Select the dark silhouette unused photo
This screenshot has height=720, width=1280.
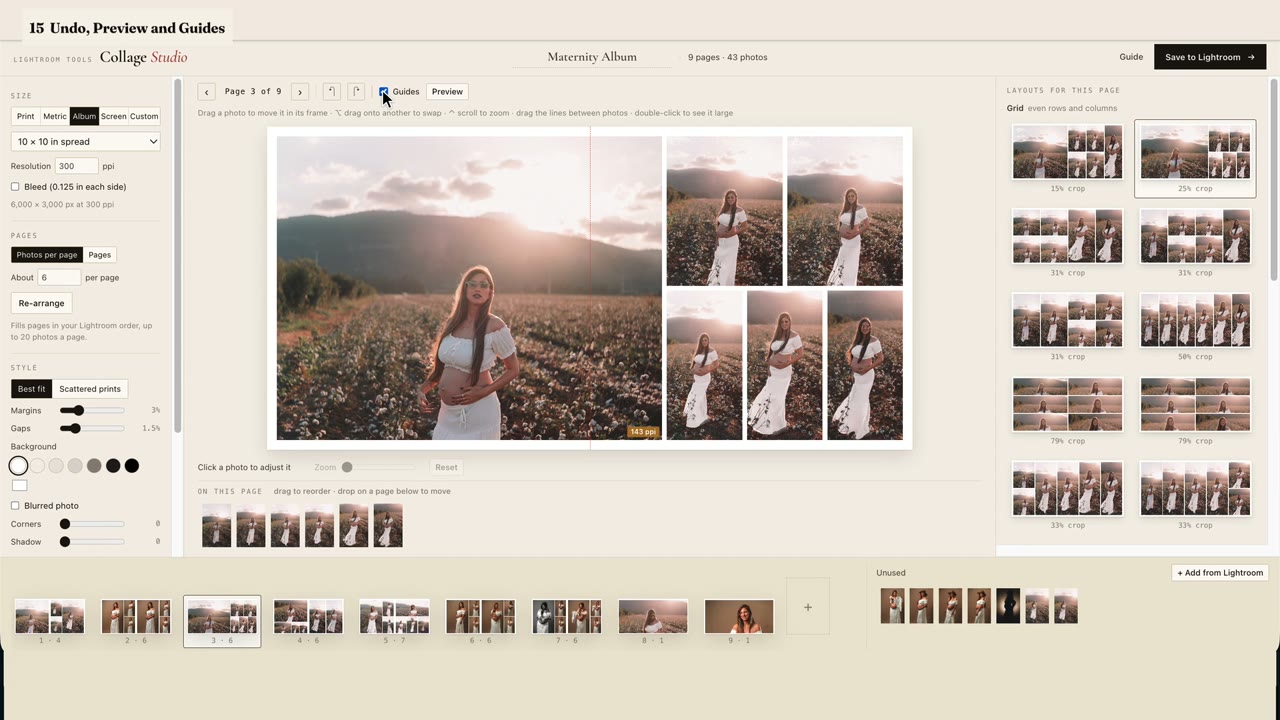pyautogui.click(x=1008, y=606)
